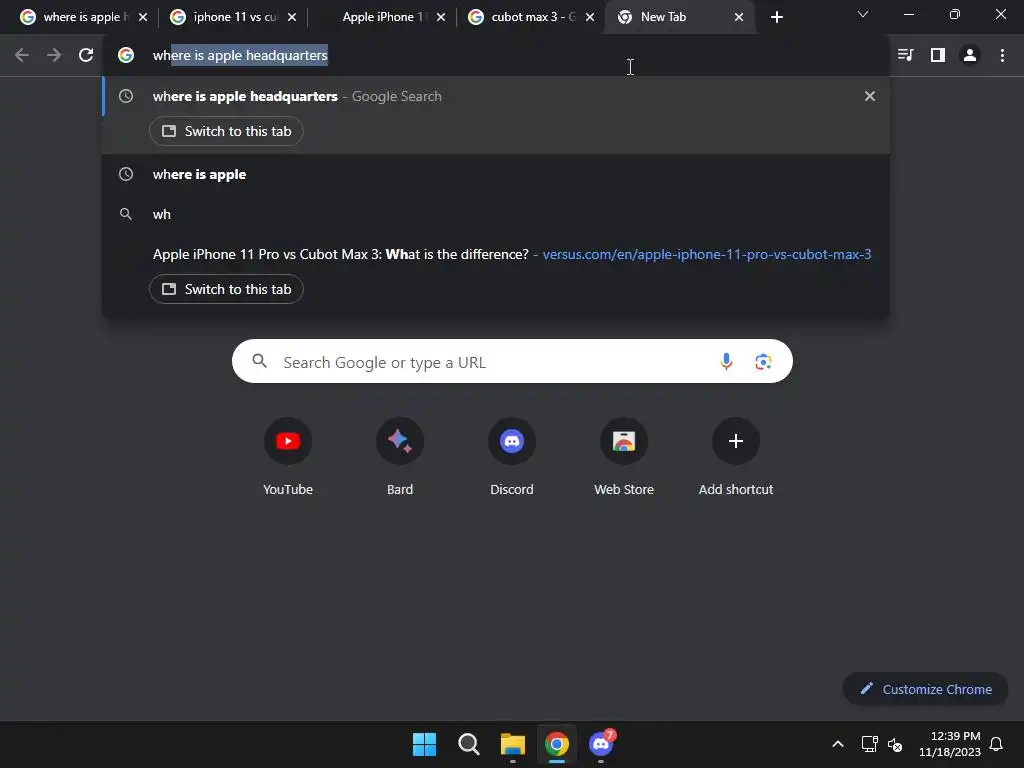Click the reload page icon
This screenshot has width=1024, height=768.
coord(86,56)
